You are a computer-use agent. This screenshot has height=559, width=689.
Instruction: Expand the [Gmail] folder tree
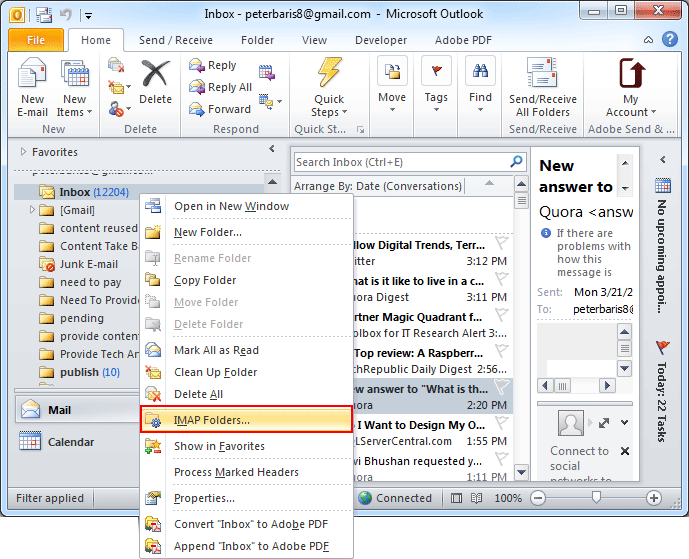pos(32,210)
